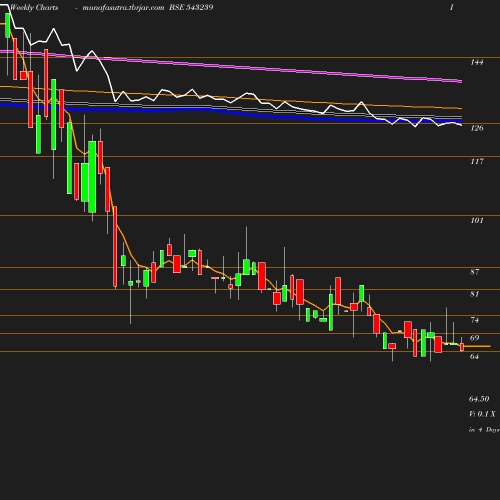Image resolution: width=500 pixels, height=500 pixels.
Task: Click the 144 price axis label
Action: point(477,62)
